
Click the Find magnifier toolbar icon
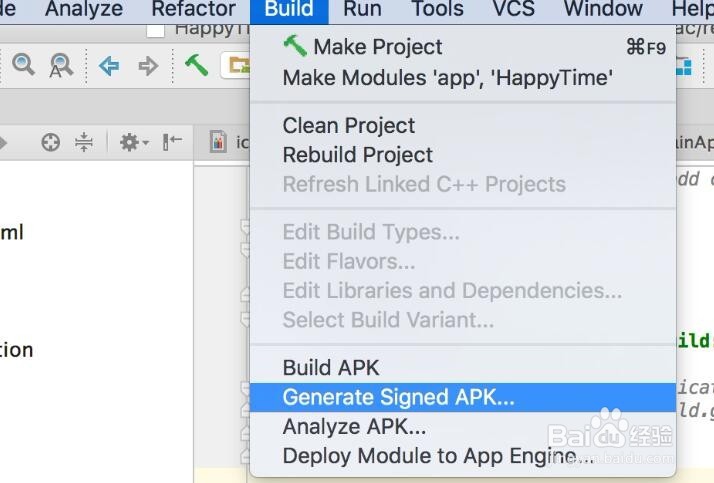23,65
